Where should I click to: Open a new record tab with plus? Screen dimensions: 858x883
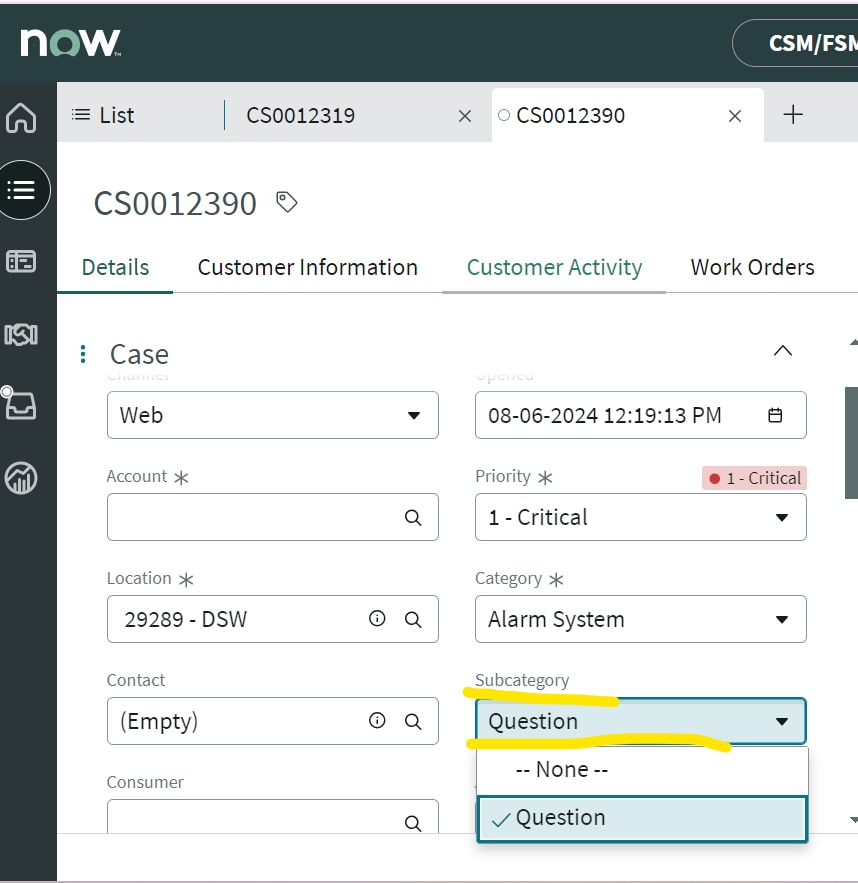click(793, 114)
